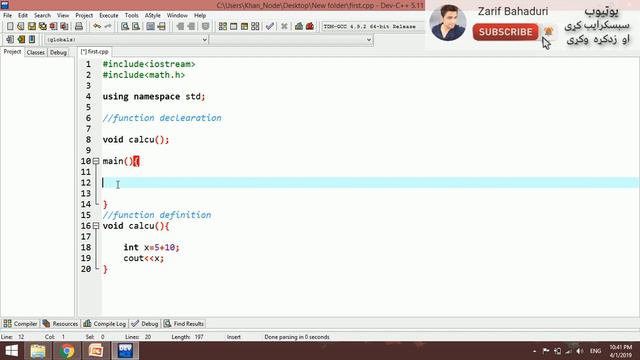The height and width of the screenshot is (360, 640).
Task: Click the Compile toolbar icon
Action: click(222, 27)
